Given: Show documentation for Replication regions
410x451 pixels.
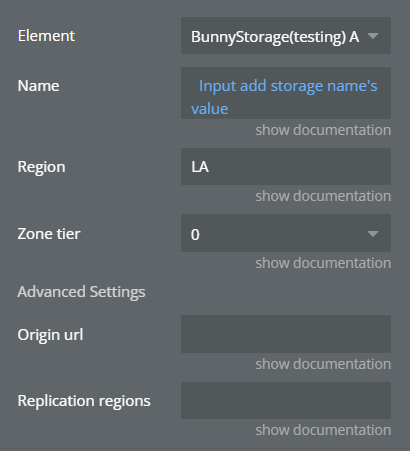Looking at the screenshot, I should 323,430.
